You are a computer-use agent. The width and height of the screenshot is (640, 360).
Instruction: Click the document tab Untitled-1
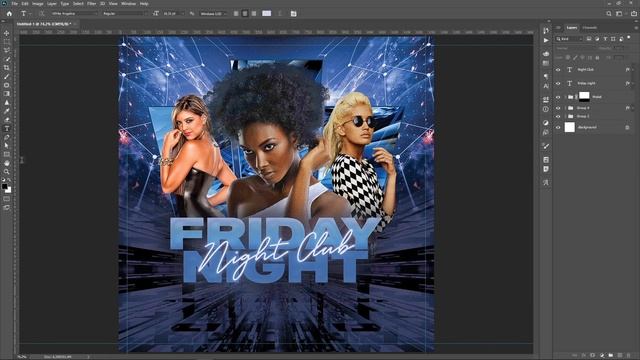tap(44, 24)
